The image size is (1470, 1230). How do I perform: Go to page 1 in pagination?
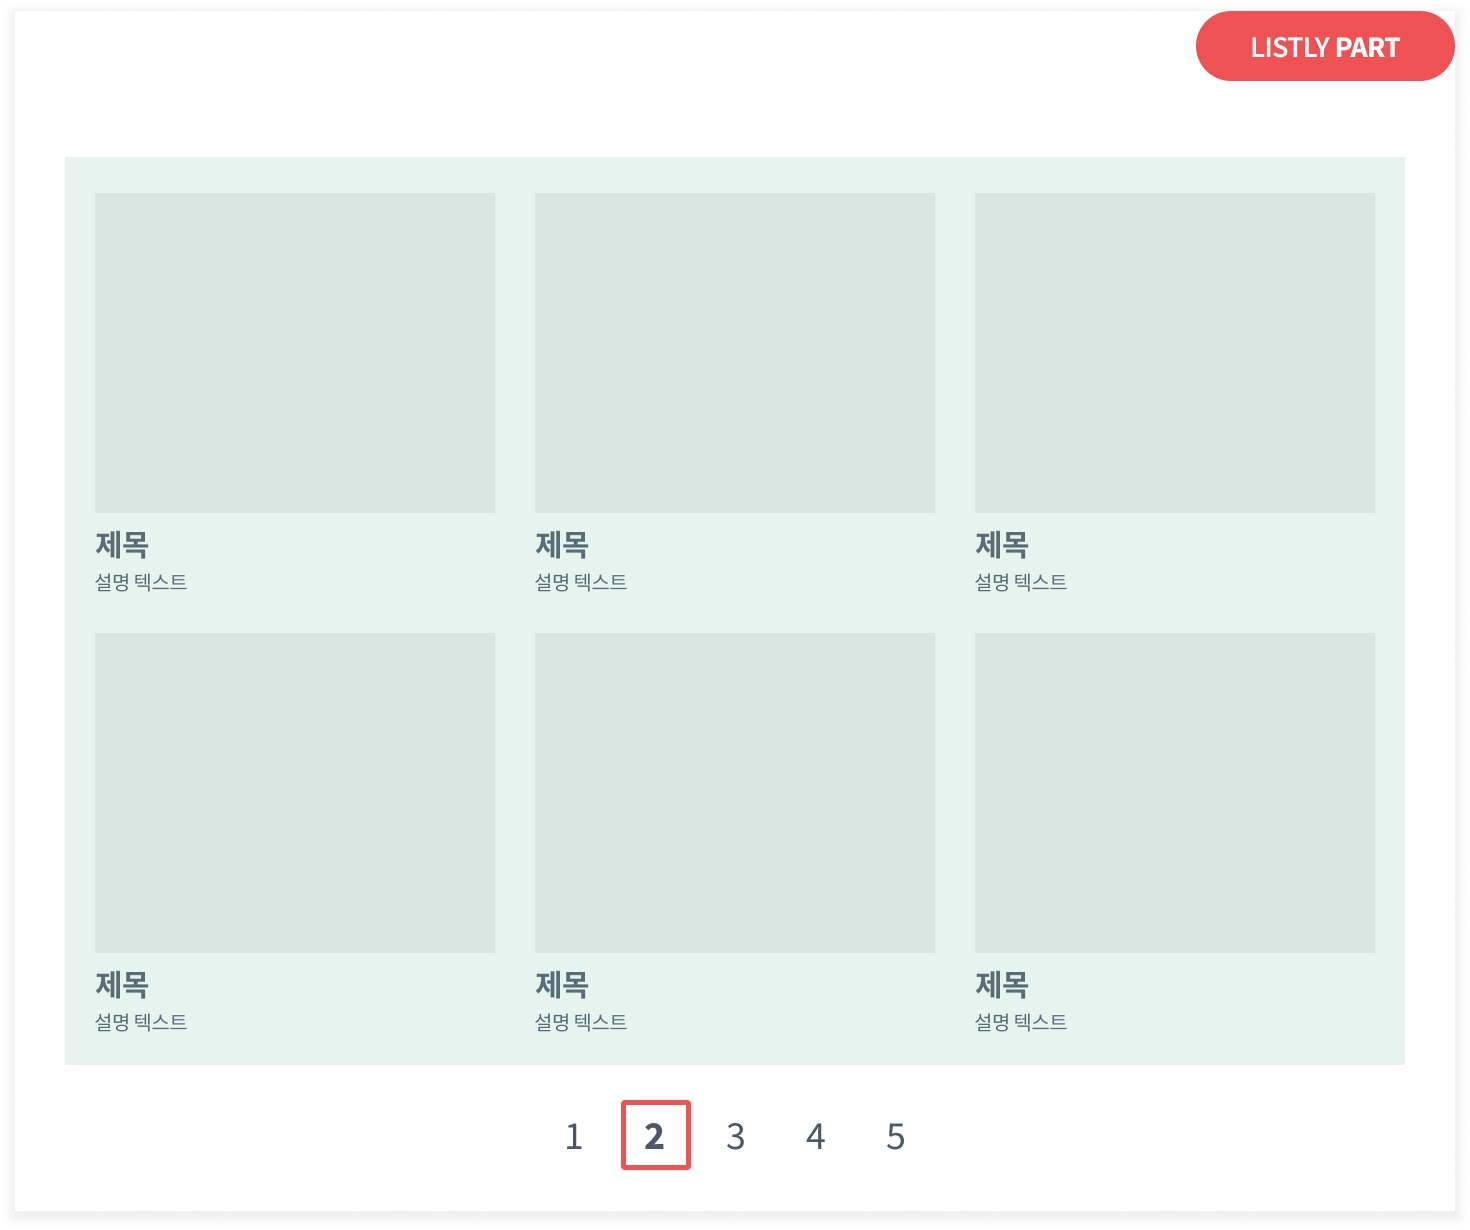tap(574, 1136)
